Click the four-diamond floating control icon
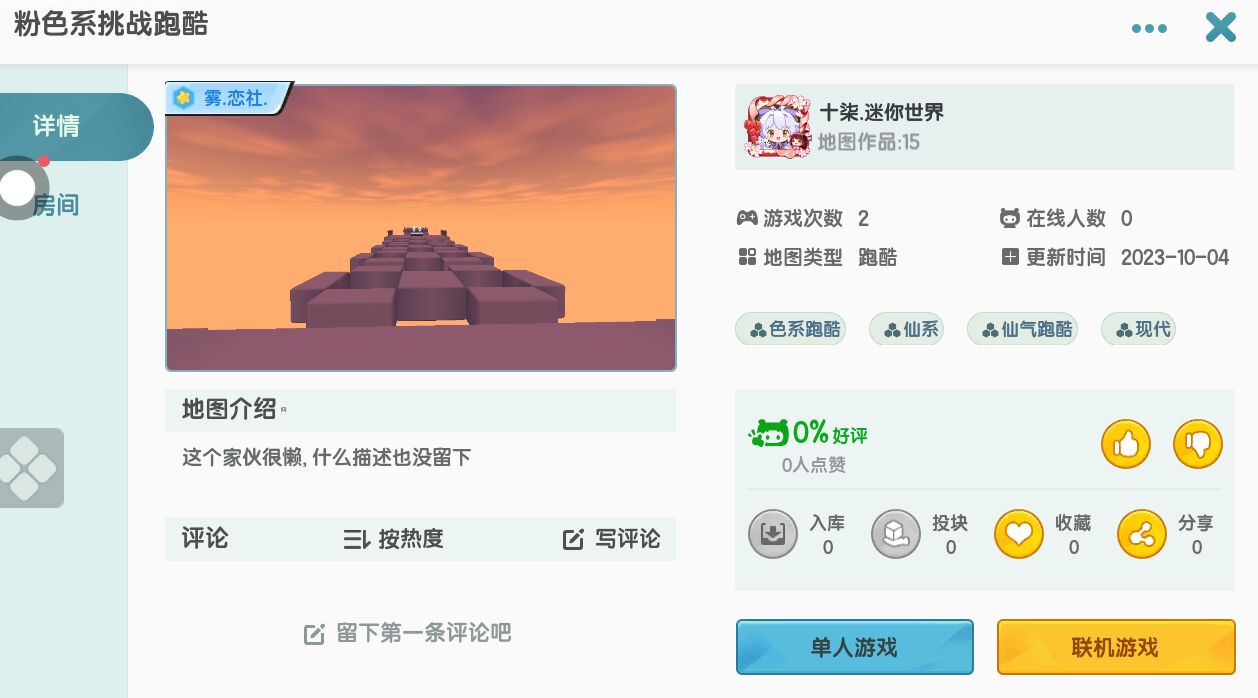Viewport: 1258px width, 698px height. [28, 467]
